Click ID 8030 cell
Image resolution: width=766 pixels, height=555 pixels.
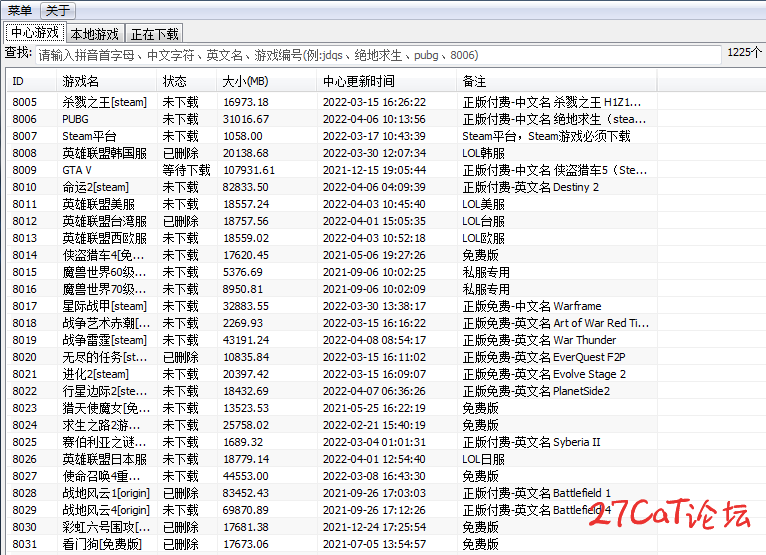[x=24, y=527]
